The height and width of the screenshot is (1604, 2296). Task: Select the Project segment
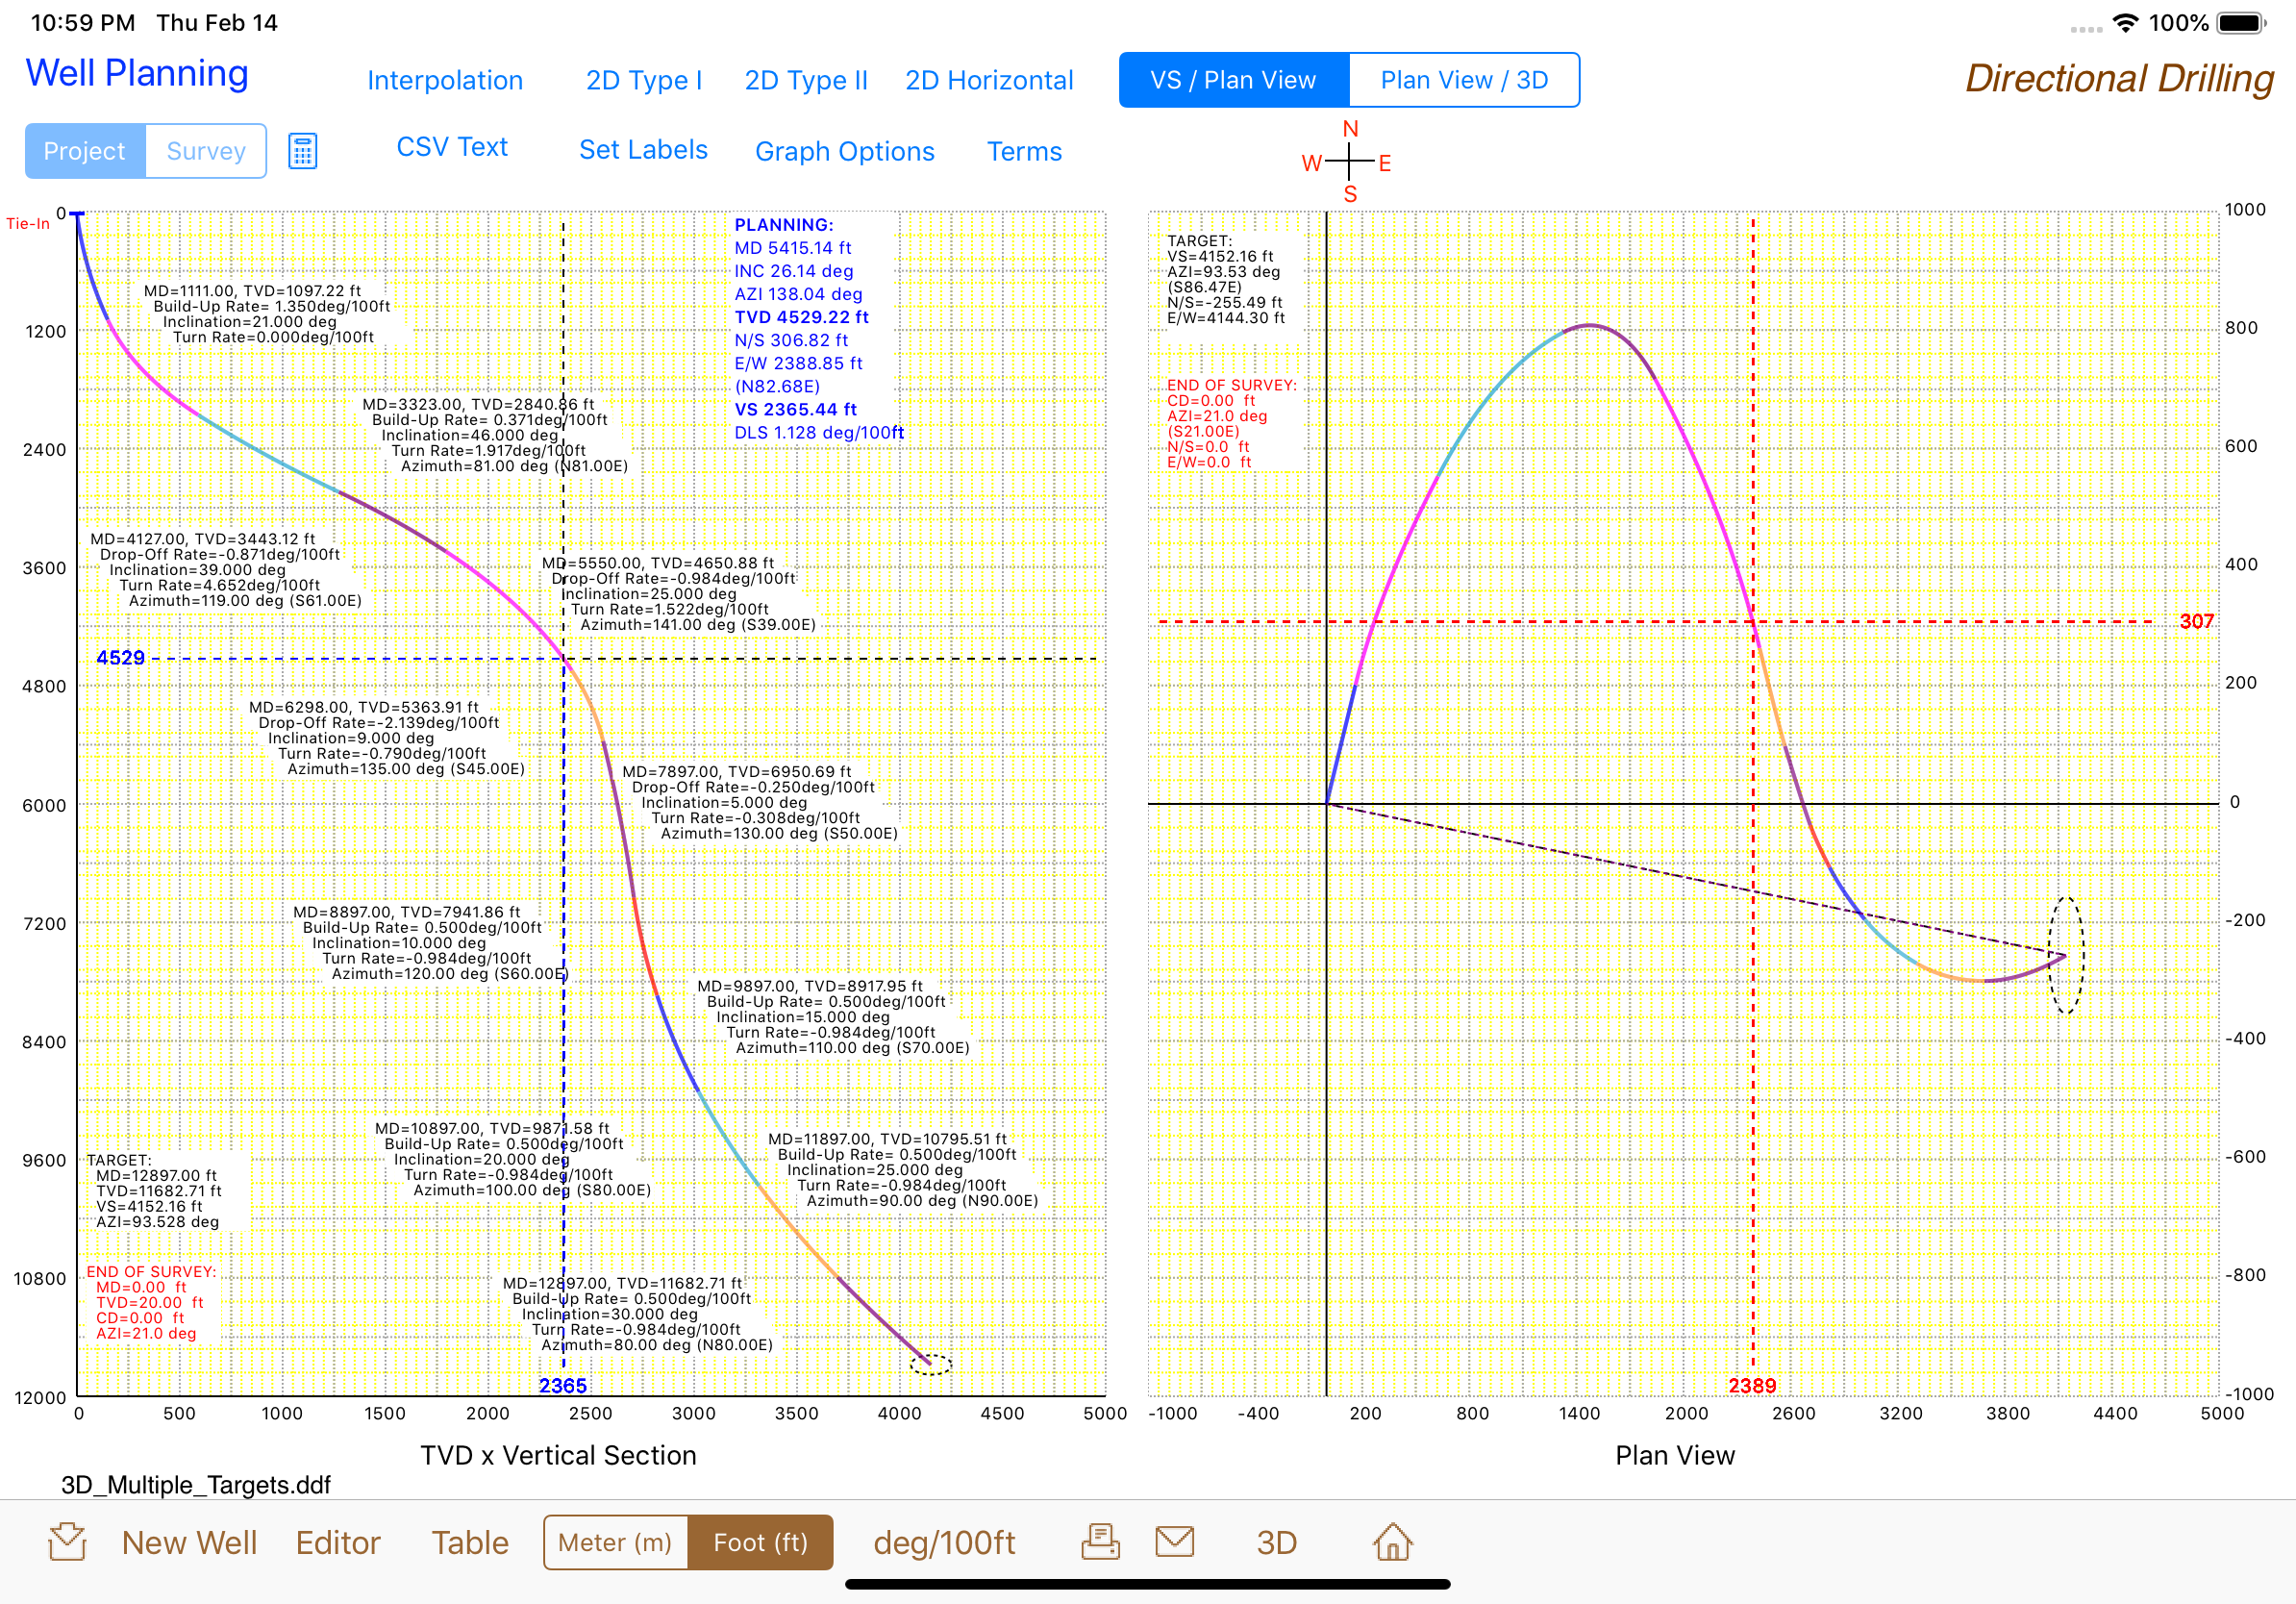(85, 151)
